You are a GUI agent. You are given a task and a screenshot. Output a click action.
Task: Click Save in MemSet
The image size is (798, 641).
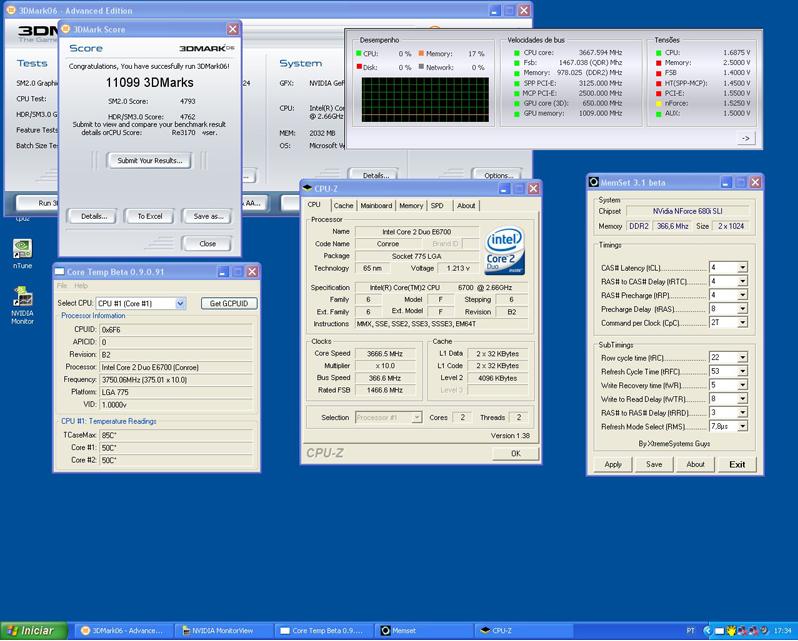(654, 464)
